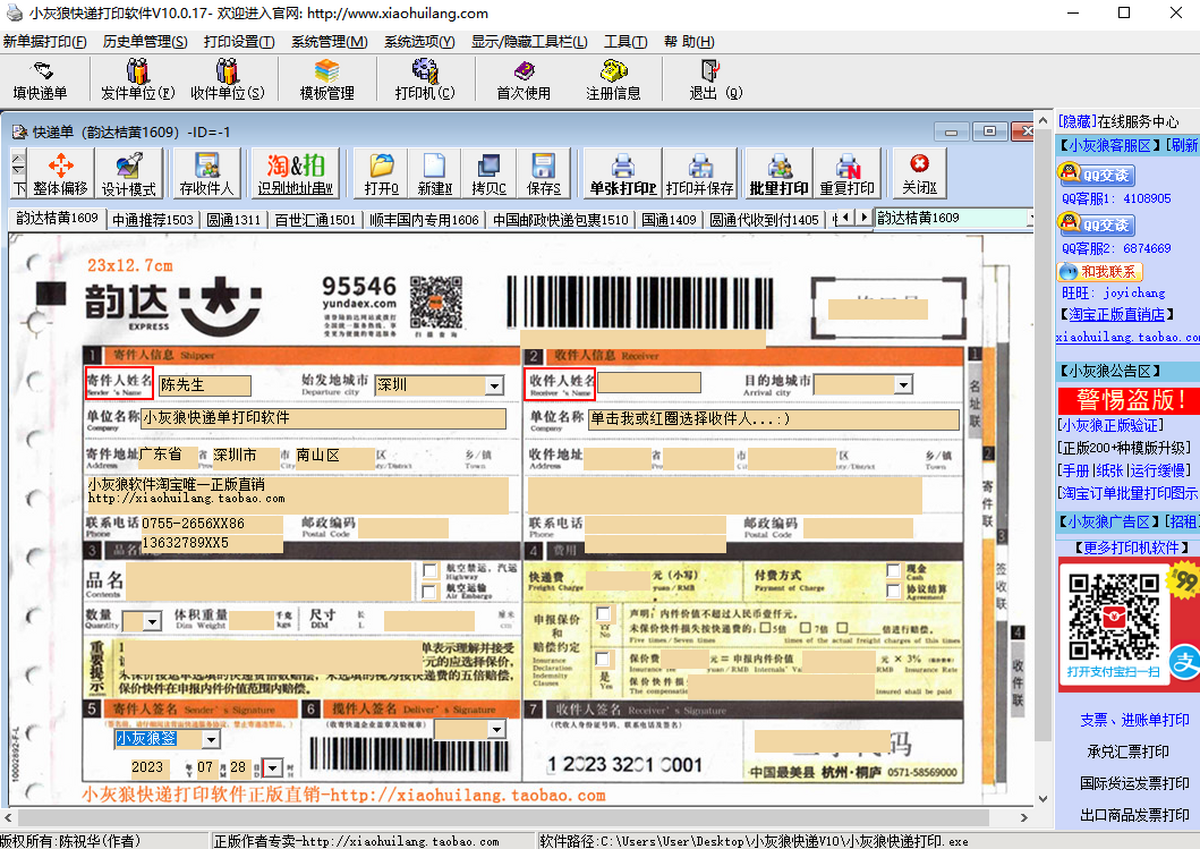Open the date picker dropdown arrow
Image resolution: width=1200 pixels, height=849 pixels.
273,768
